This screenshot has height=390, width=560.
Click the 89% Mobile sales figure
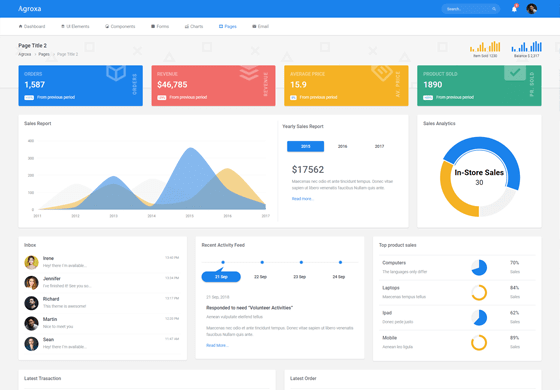[x=515, y=338]
